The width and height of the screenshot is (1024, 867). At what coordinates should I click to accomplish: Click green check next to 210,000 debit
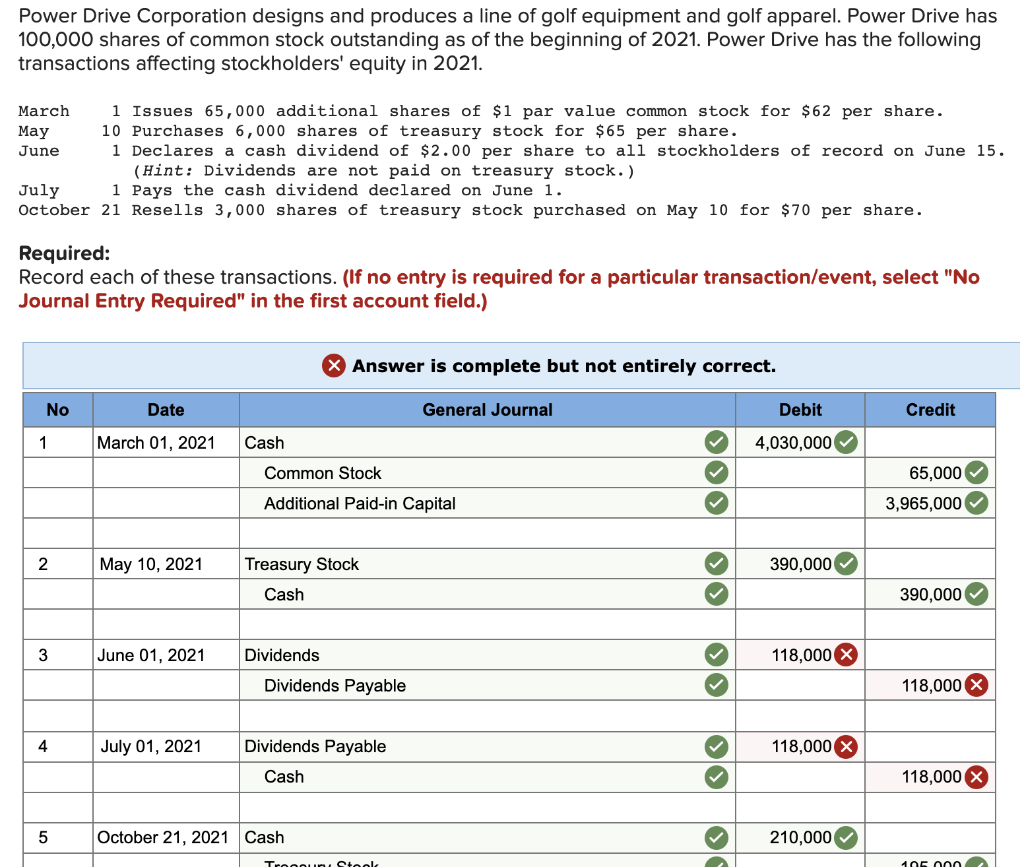[x=846, y=837]
